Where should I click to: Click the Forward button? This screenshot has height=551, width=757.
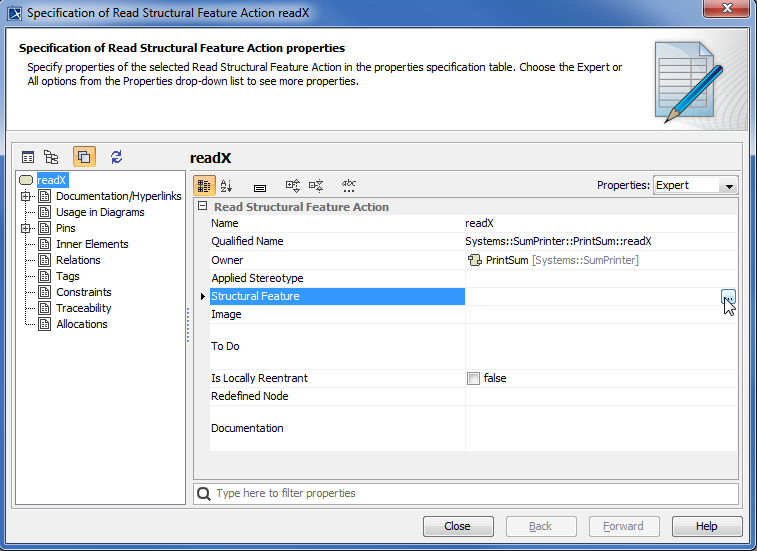pyautogui.click(x=624, y=526)
